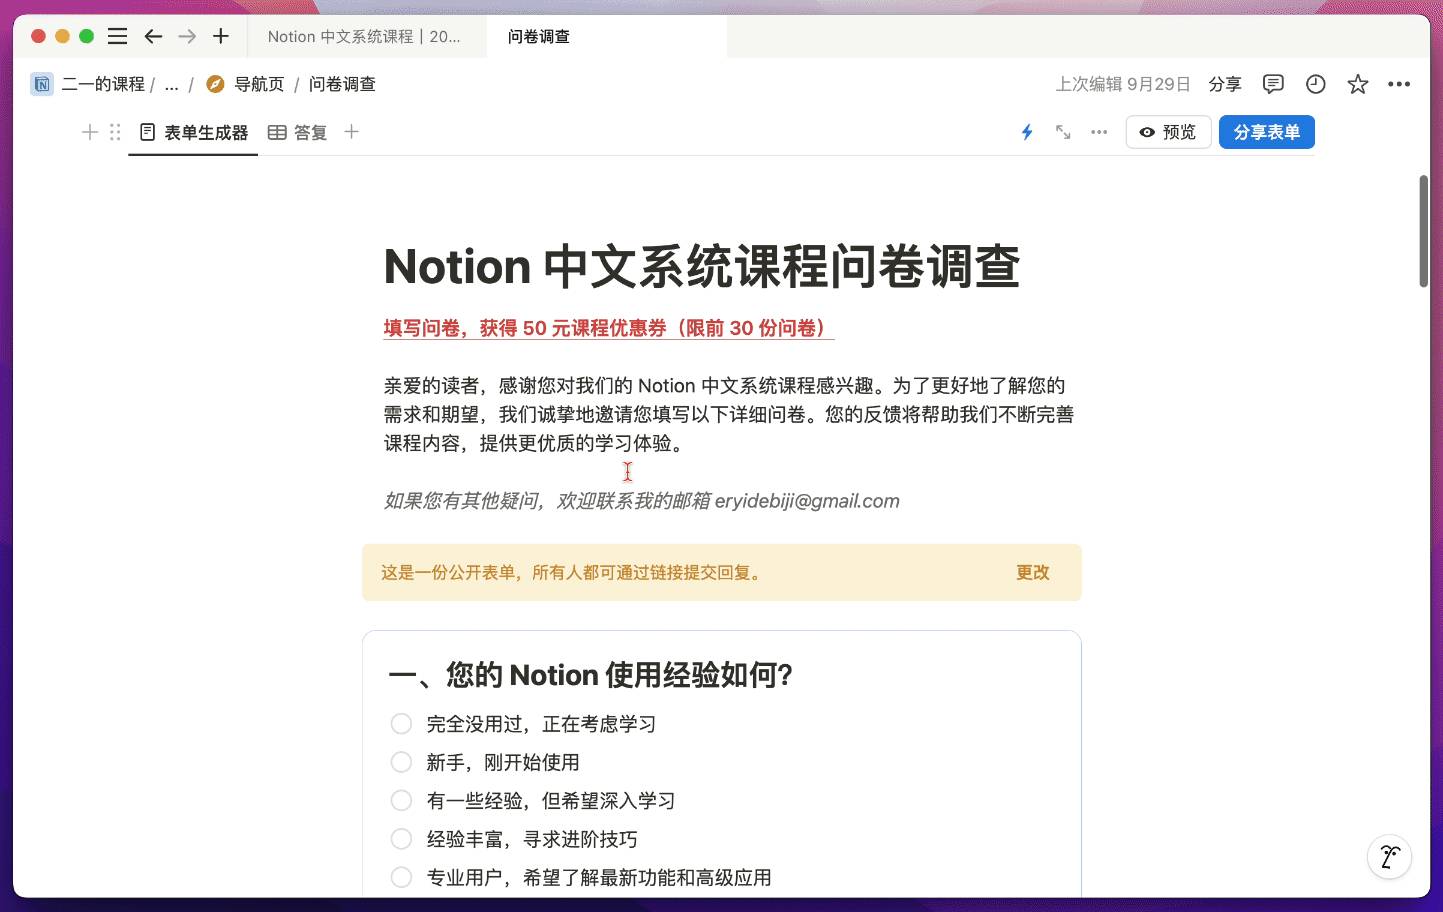Click the compass icon next to 导航页

point(215,84)
